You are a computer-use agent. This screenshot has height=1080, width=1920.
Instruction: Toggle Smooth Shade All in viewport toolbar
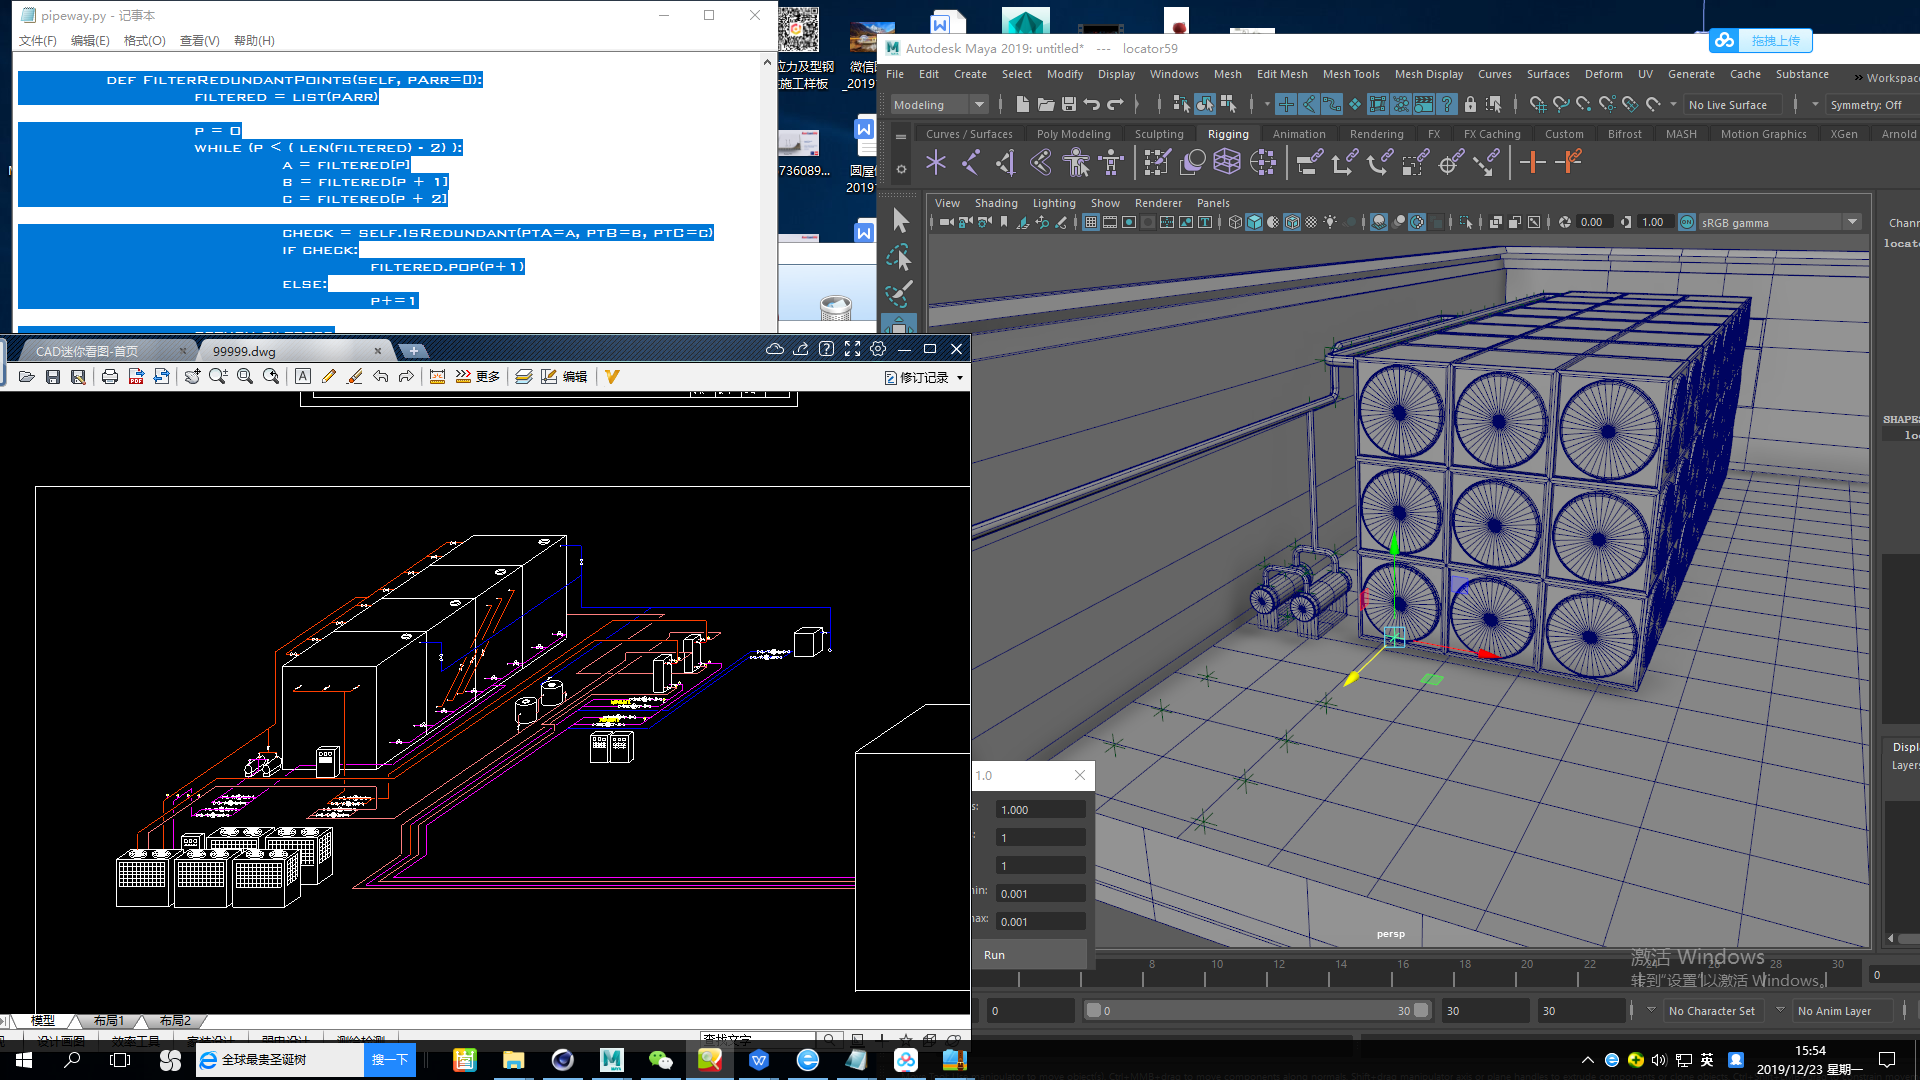click(1254, 222)
